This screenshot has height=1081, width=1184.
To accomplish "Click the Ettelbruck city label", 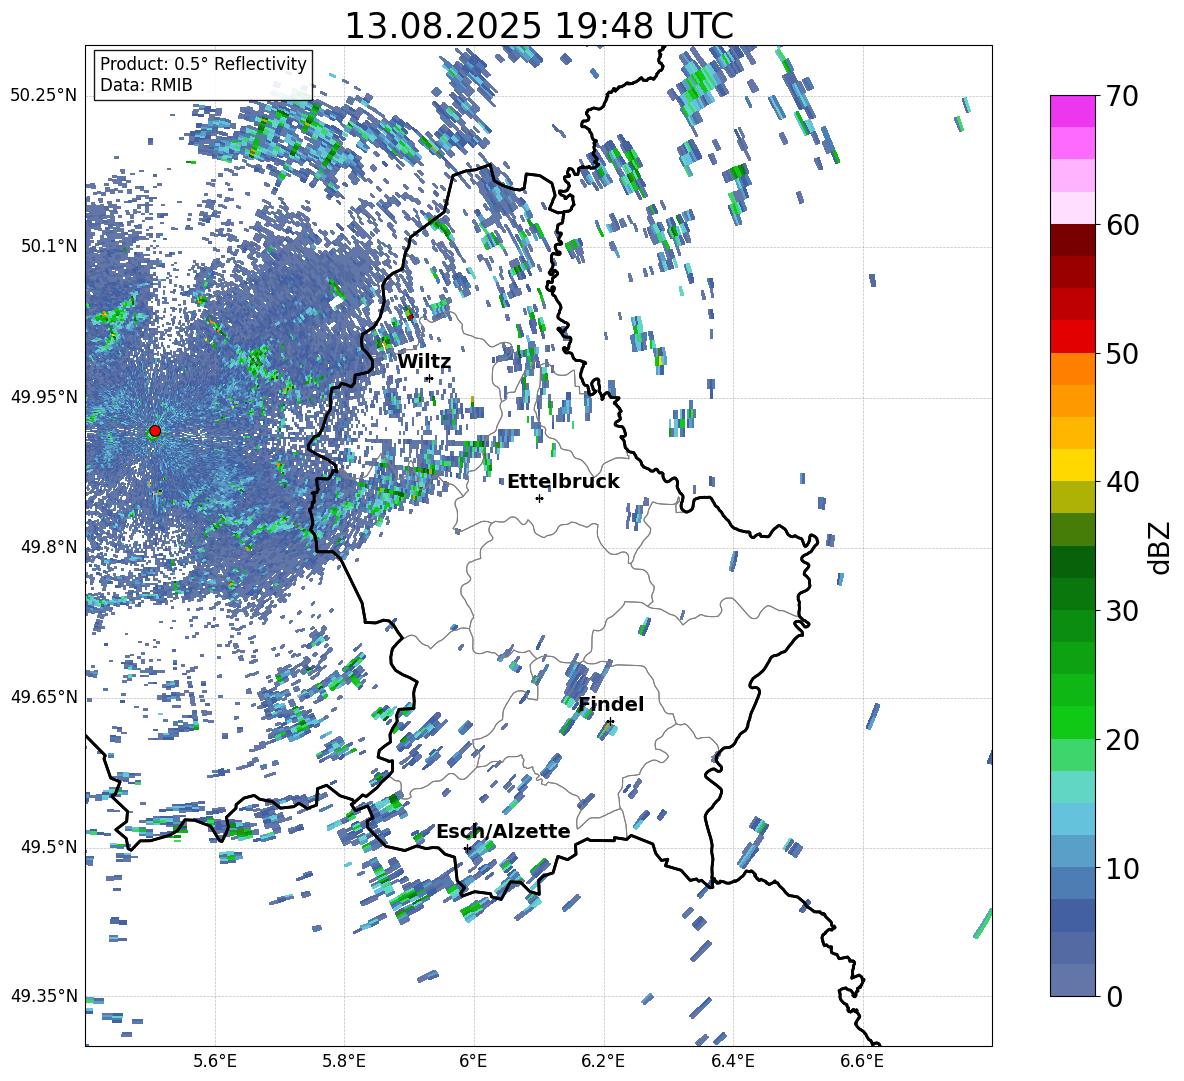I will tap(563, 482).
